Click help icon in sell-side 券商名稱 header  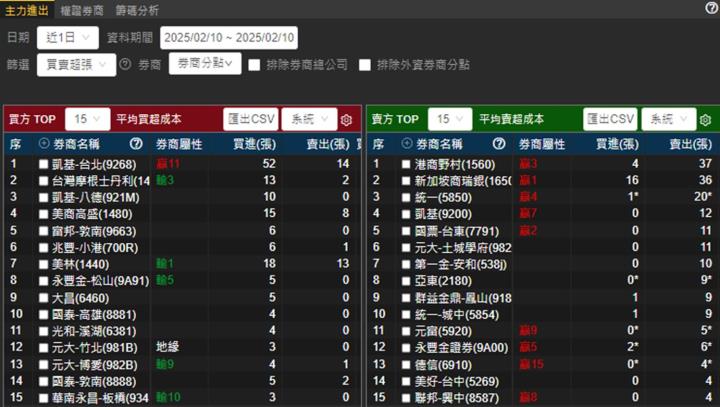pyautogui.click(x=499, y=144)
